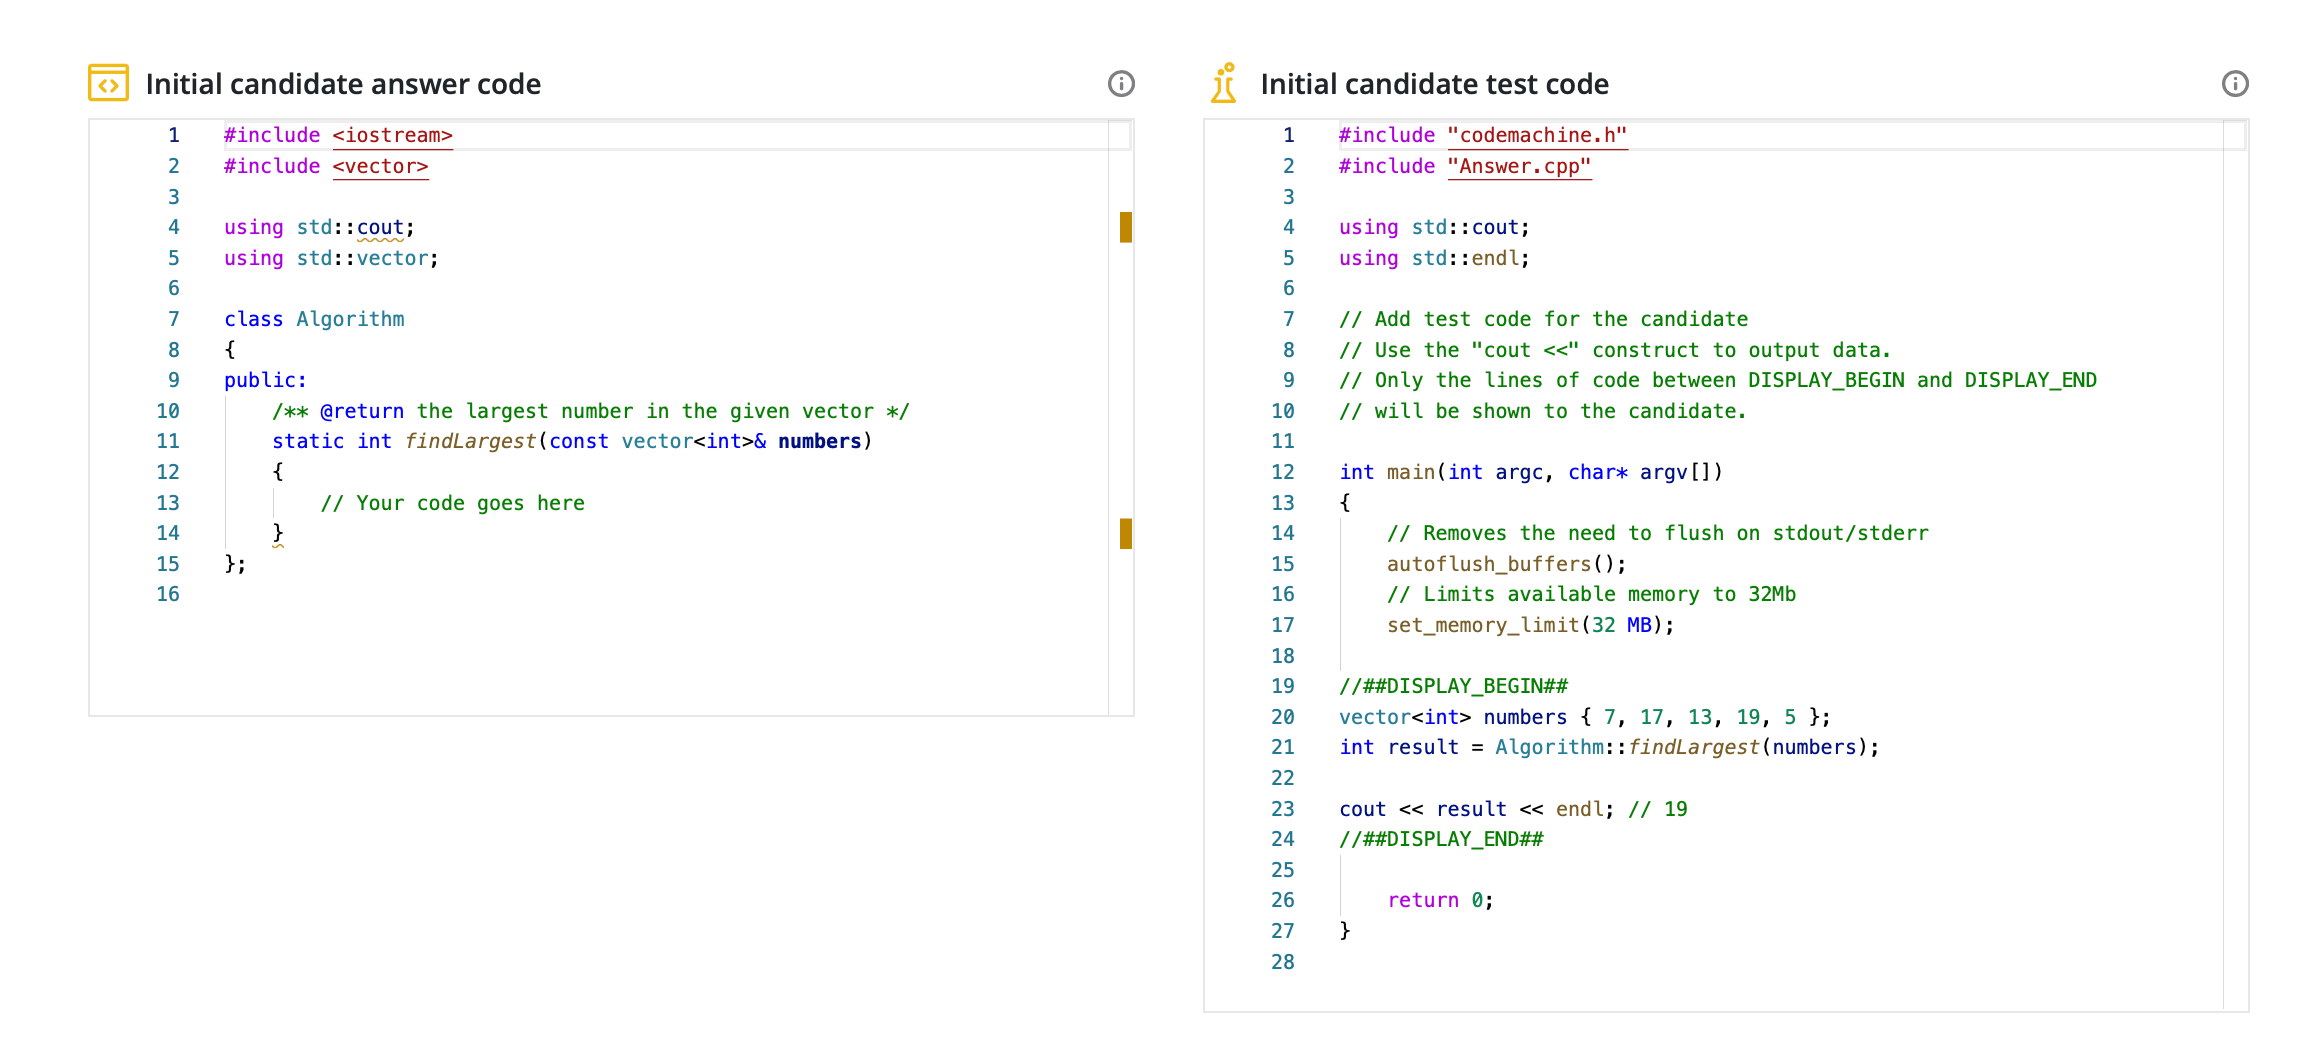Image resolution: width=2322 pixels, height=1064 pixels.
Task: Click the 'Initial candidate answer code' heading
Action: 343,84
